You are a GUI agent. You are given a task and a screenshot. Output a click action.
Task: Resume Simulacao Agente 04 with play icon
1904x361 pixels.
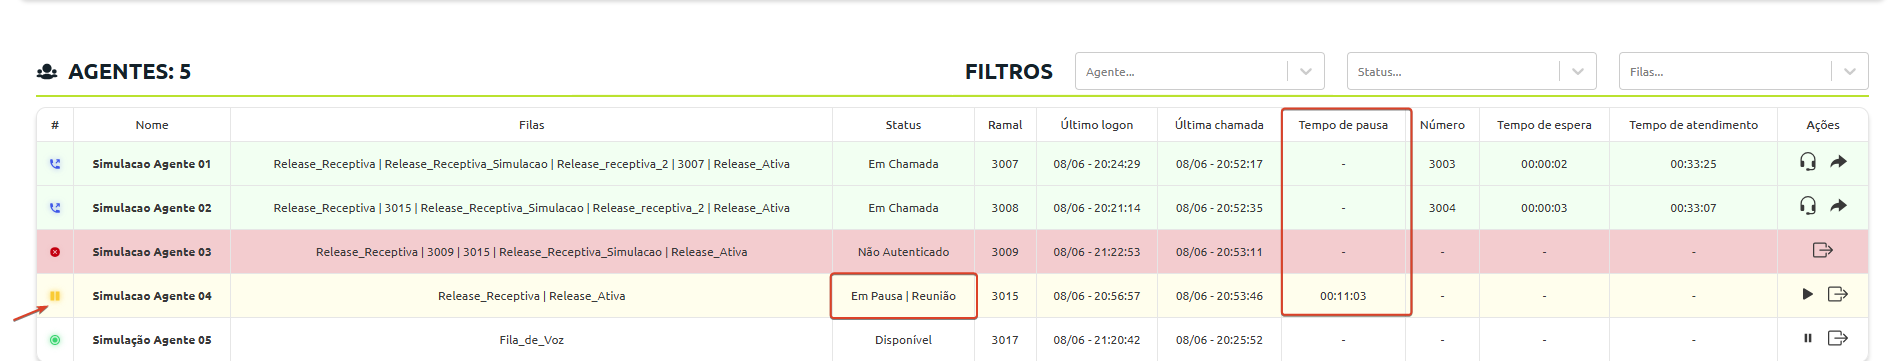(x=1807, y=294)
